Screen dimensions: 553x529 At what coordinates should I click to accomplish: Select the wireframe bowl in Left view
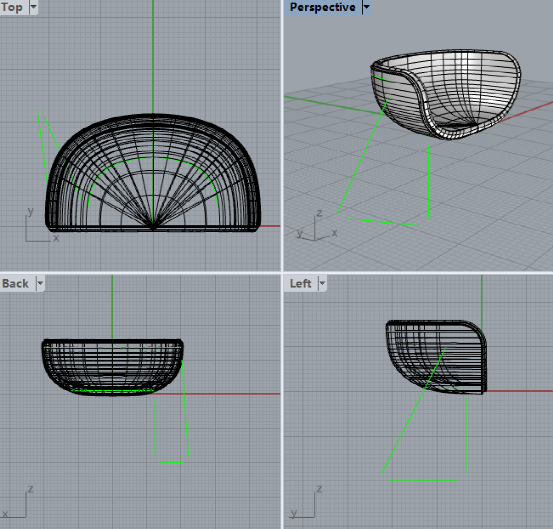pyautogui.click(x=437, y=357)
